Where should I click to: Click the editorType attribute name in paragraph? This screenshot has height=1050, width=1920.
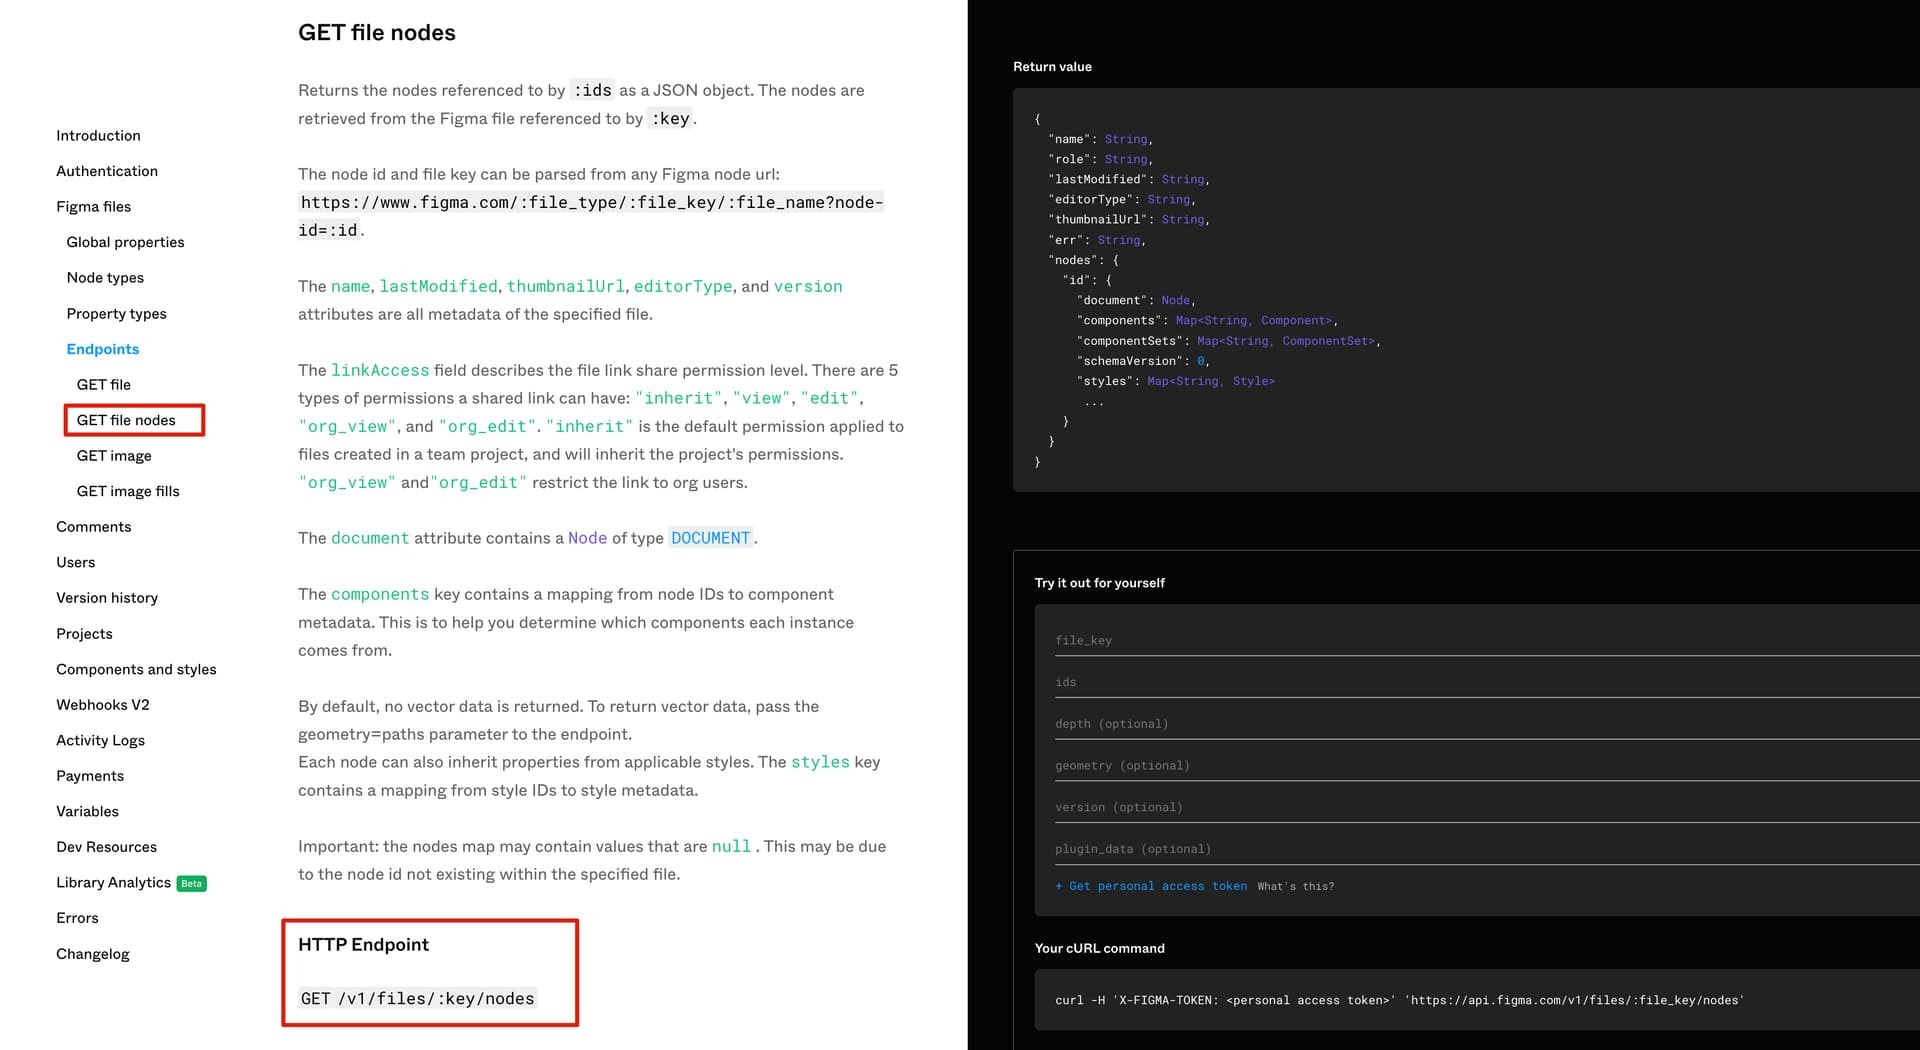coord(683,286)
